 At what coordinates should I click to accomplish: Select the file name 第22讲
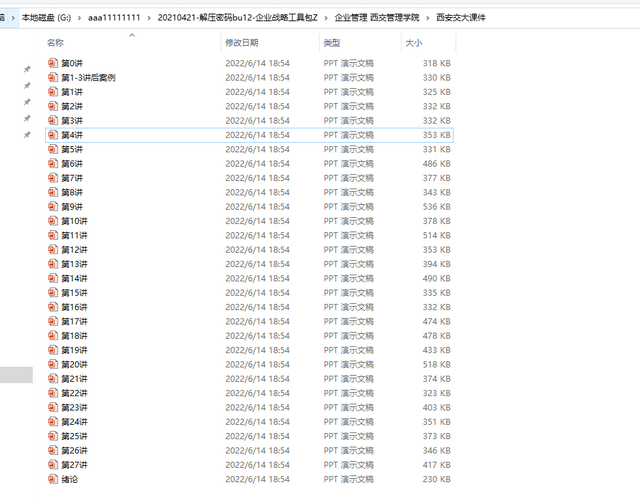74,393
